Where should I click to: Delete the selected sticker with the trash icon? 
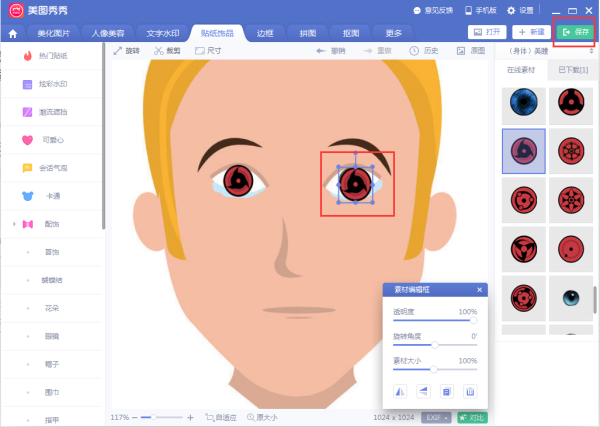[470, 391]
